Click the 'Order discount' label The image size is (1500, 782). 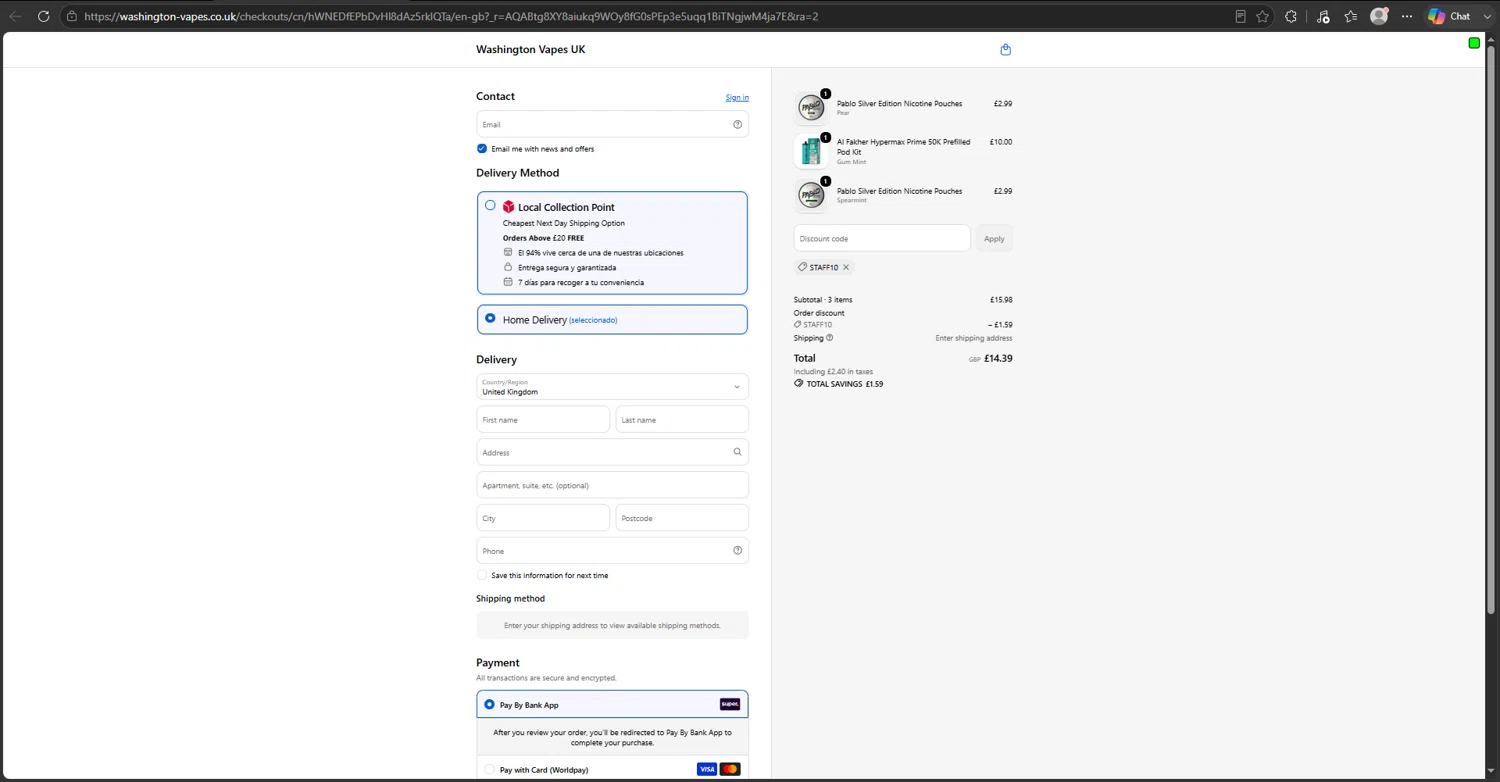coord(819,313)
